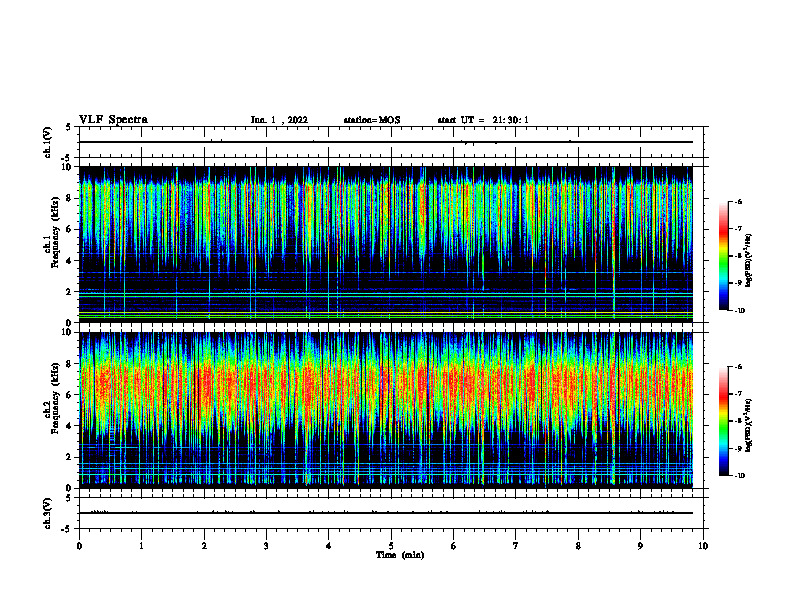This screenshot has width=792, height=612.
Task: Click inside the ch.1 spectrogram panel
Action: point(386,244)
